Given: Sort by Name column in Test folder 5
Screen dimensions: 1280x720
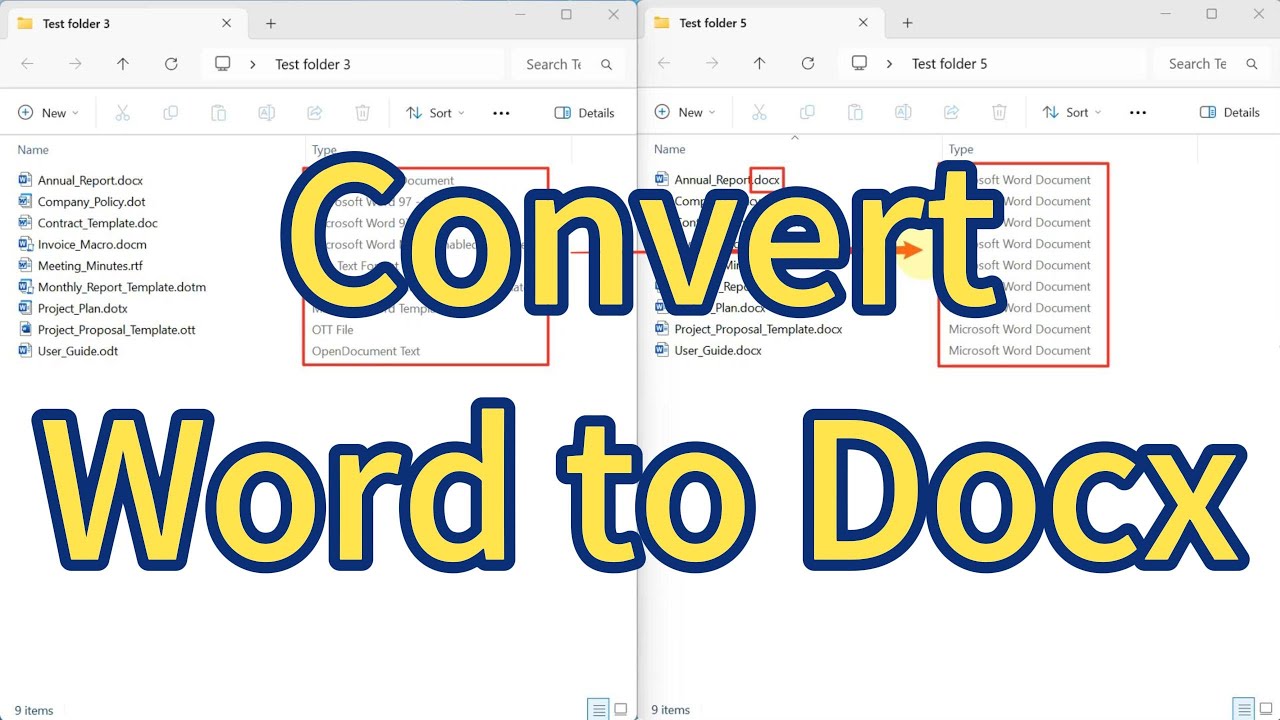Looking at the screenshot, I should tap(669, 149).
